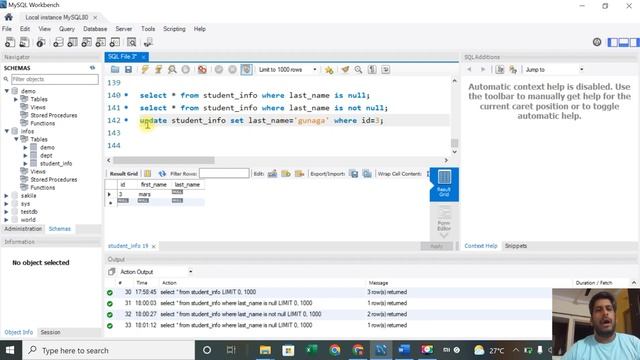Click the Filter Rows input field

tap(224, 173)
